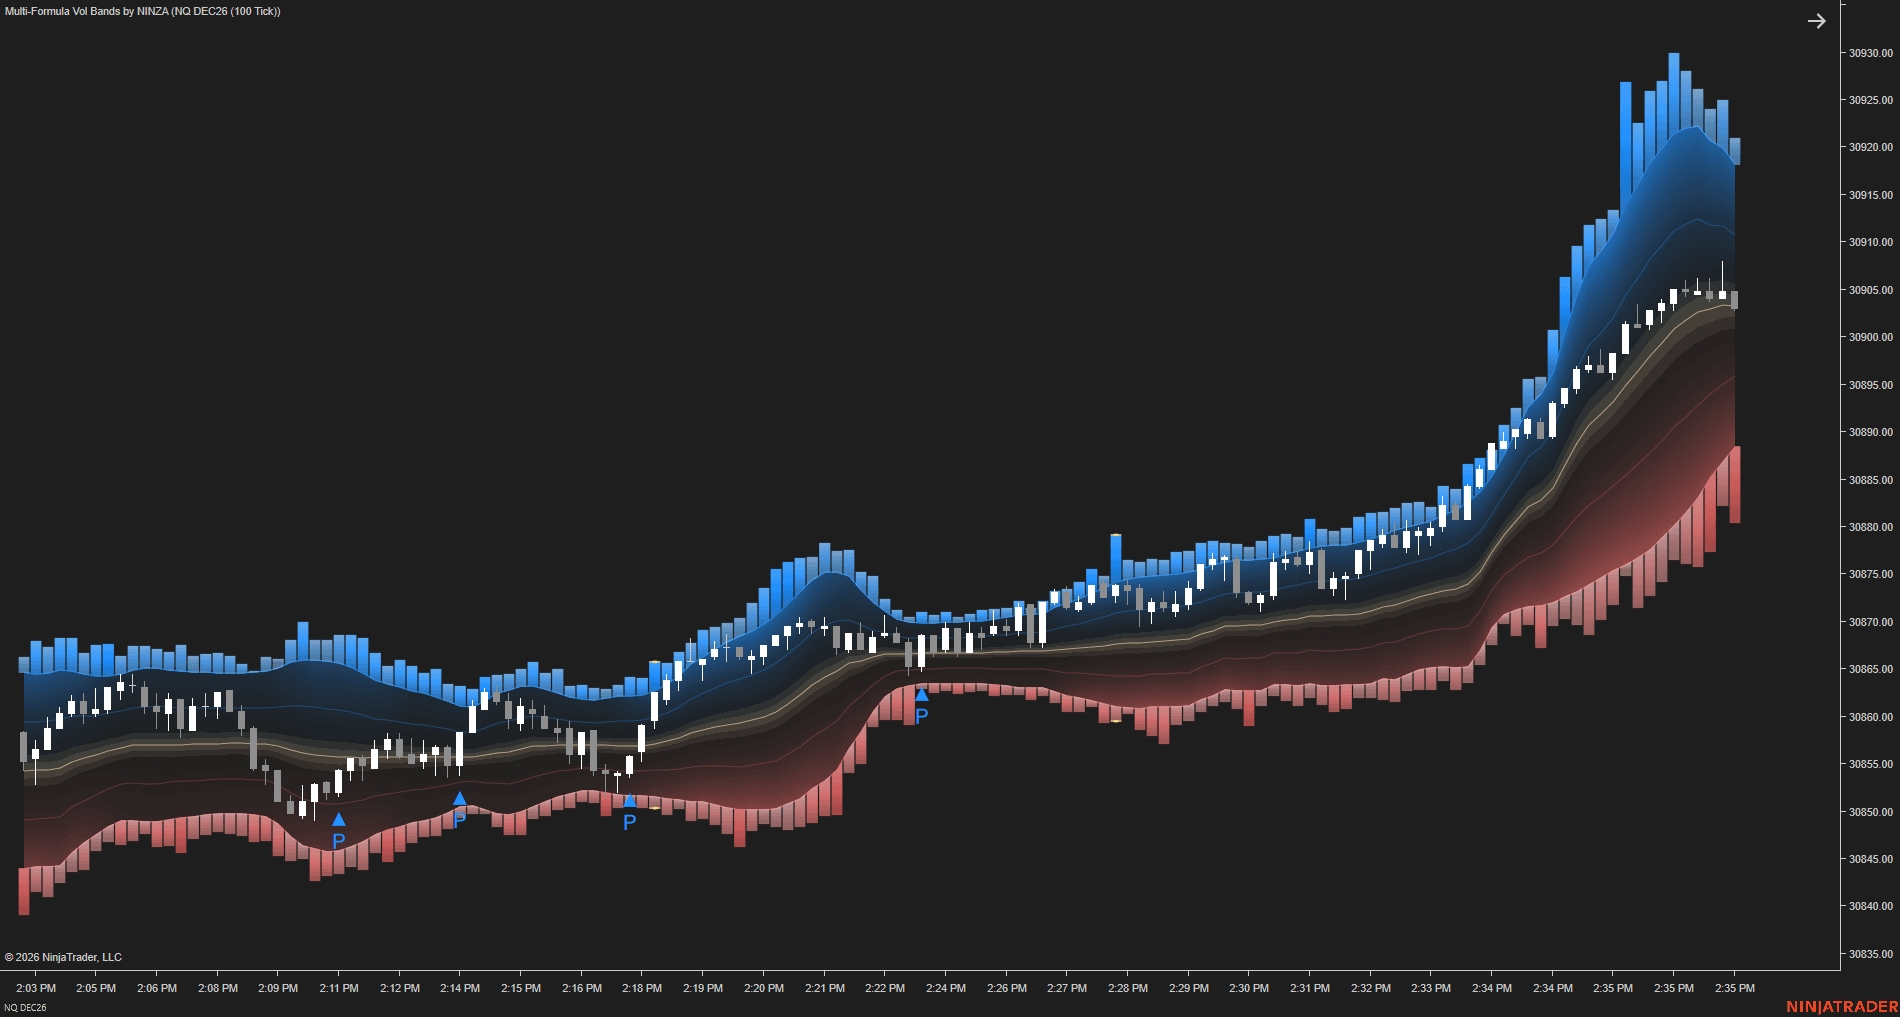1900x1017 pixels.
Task: Click the 2:21 PM time axis label
Action: [825, 988]
